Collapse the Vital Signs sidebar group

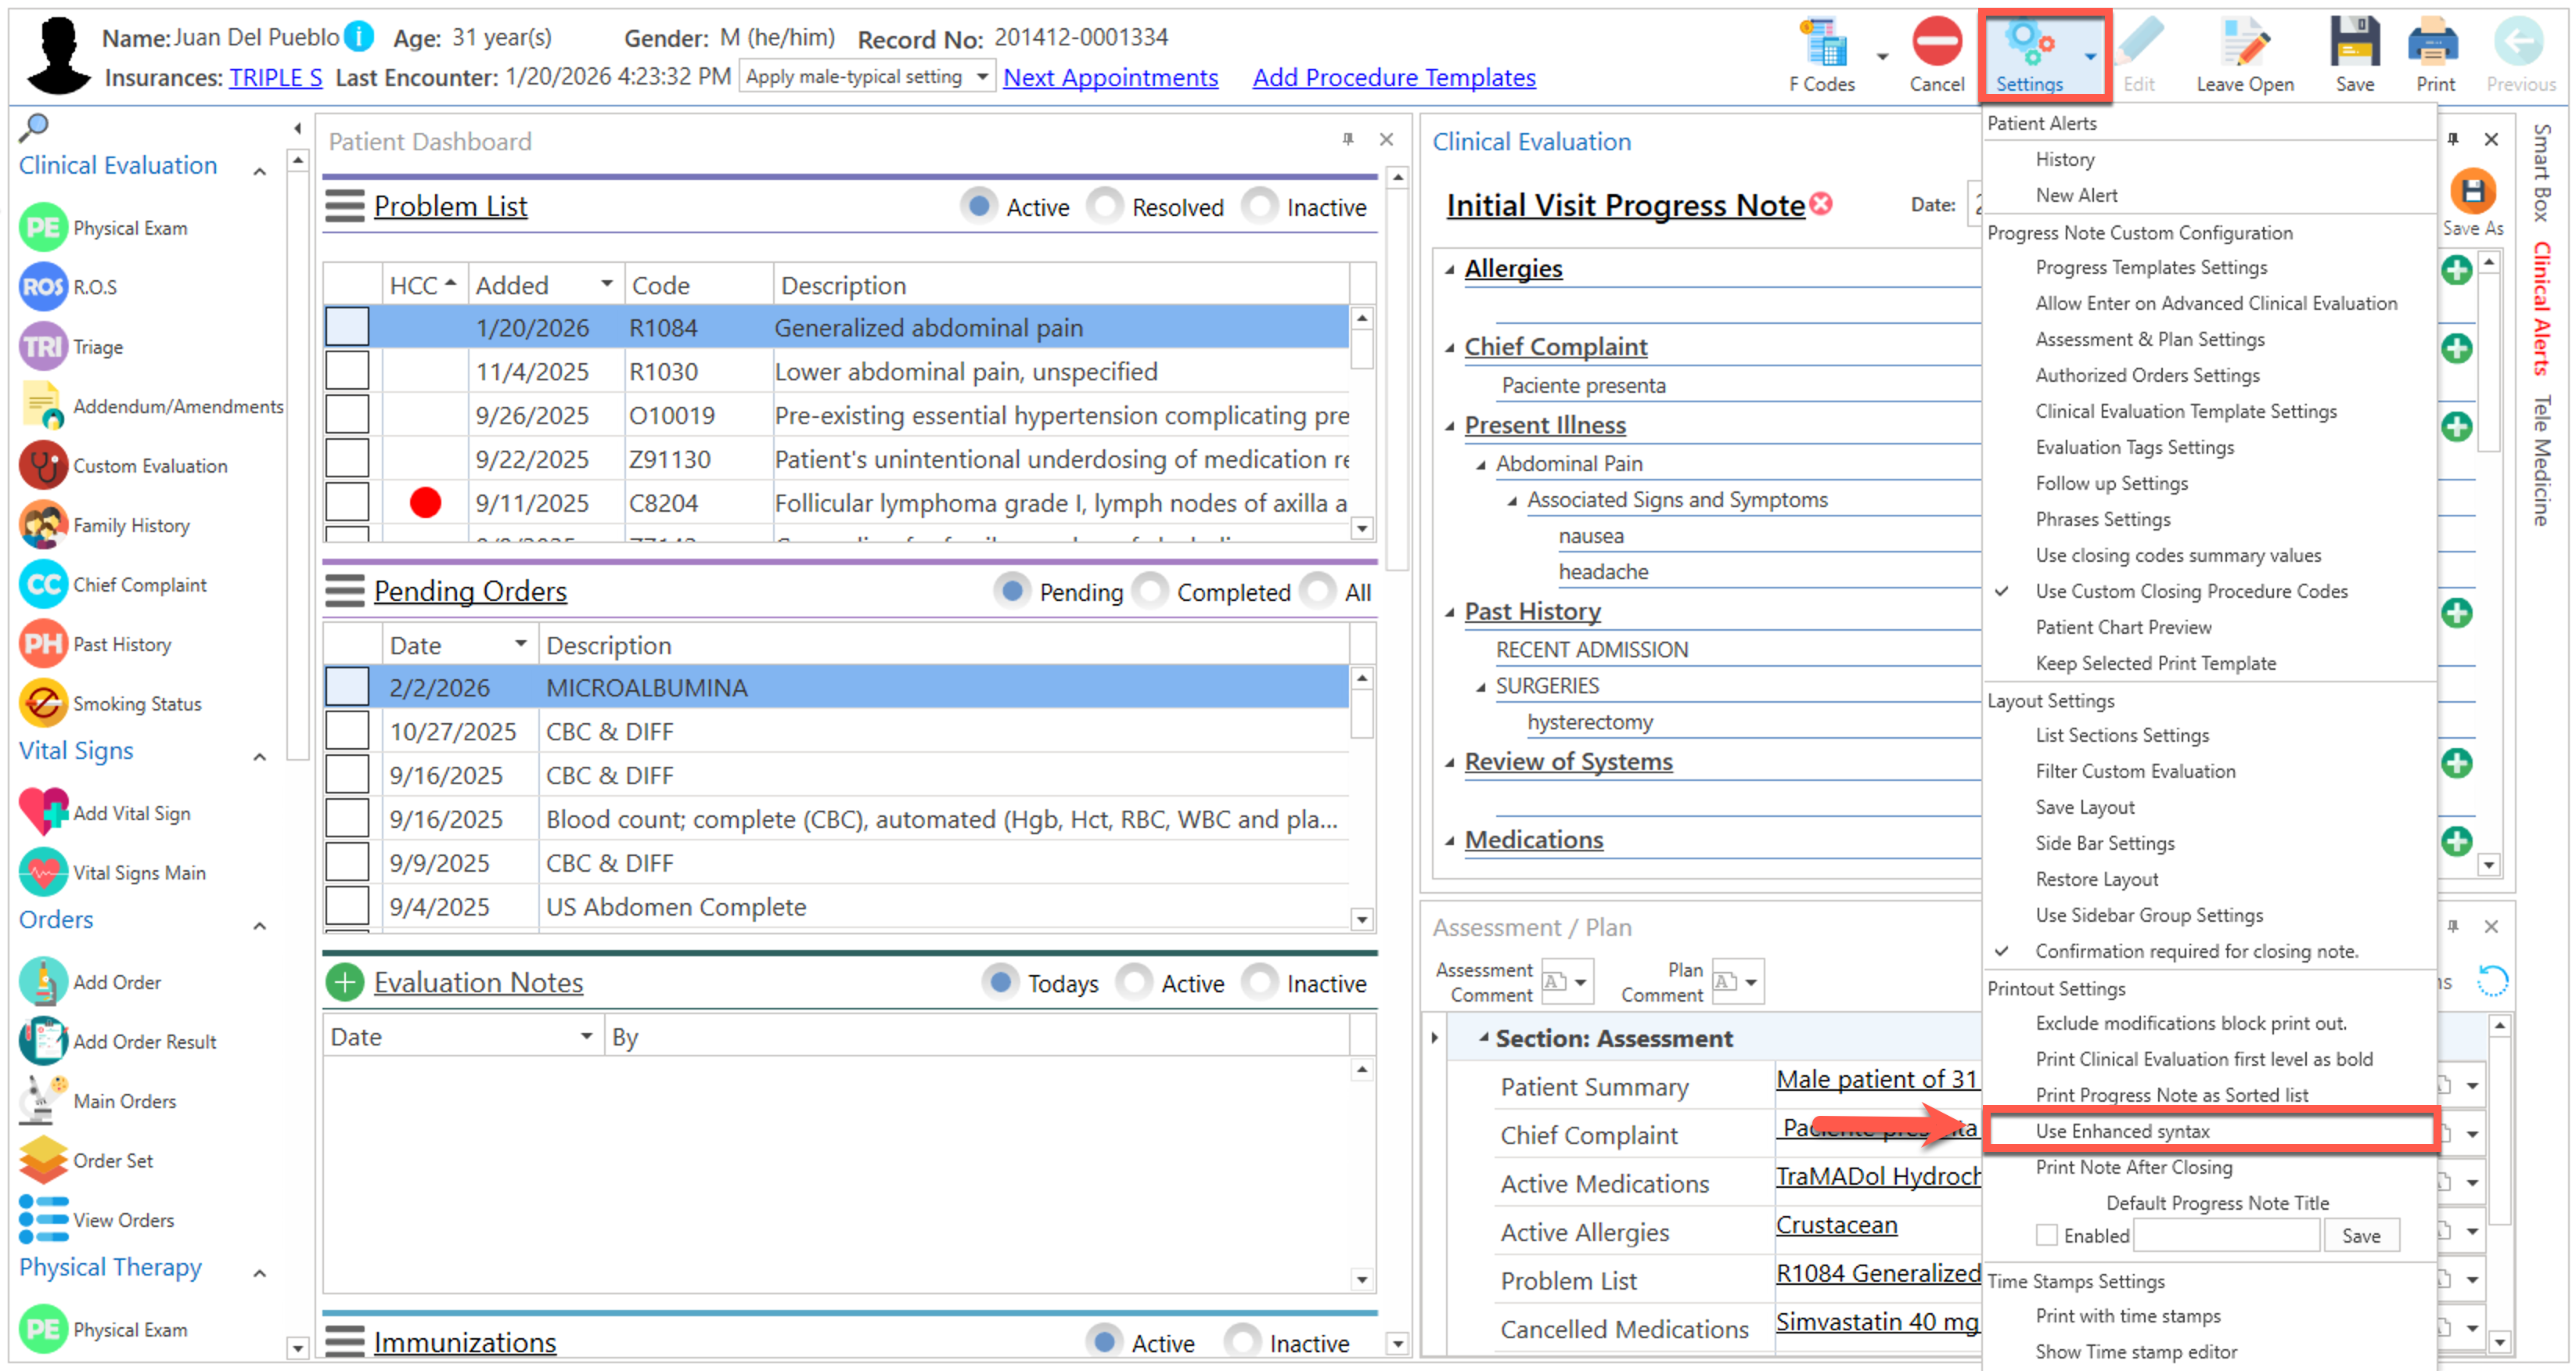(x=260, y=757)
